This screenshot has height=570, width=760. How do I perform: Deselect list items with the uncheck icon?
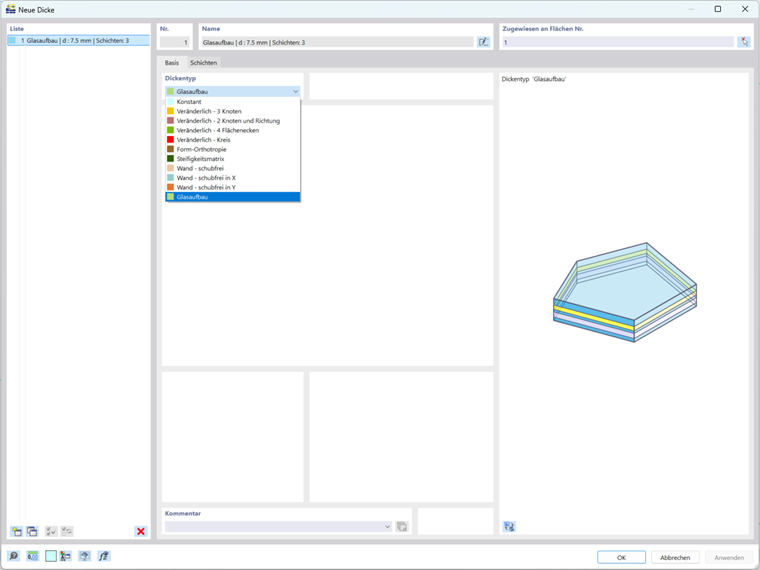pos(67,531)
